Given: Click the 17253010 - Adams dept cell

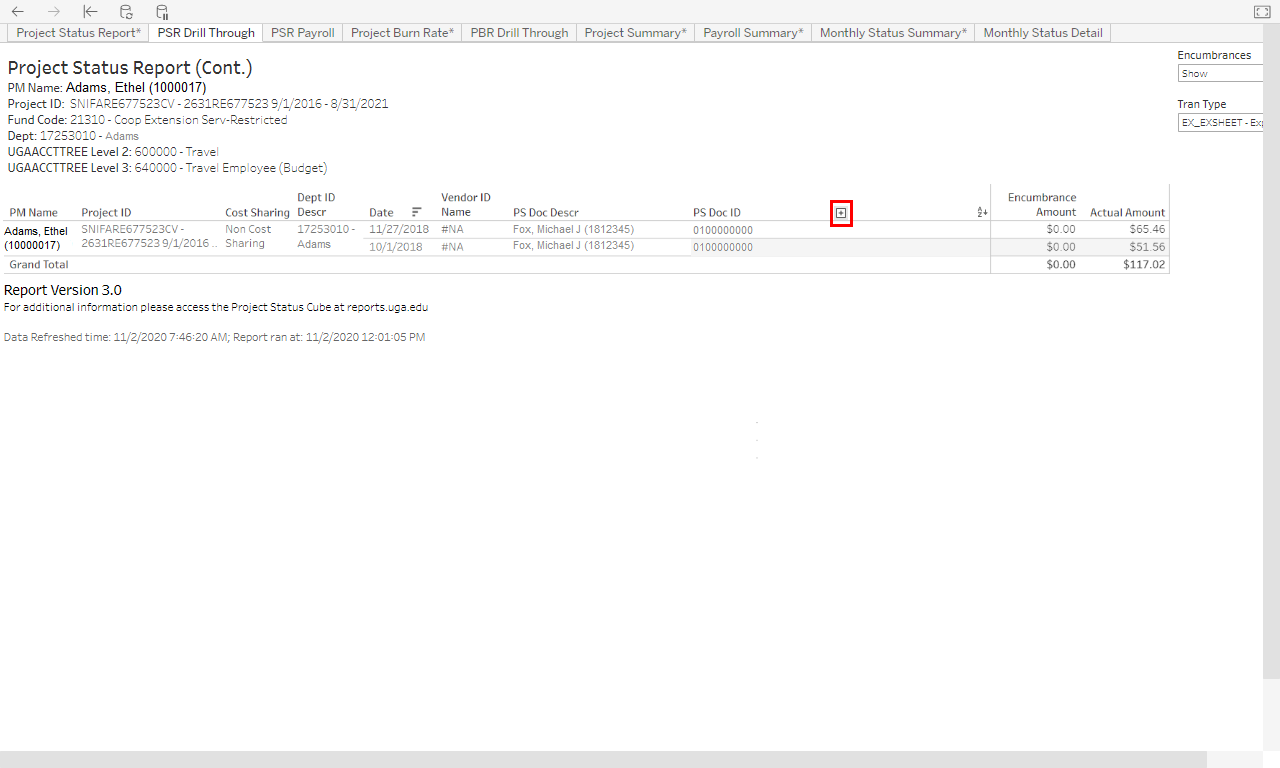Looking at the screenshot, I should click(326, 236).
